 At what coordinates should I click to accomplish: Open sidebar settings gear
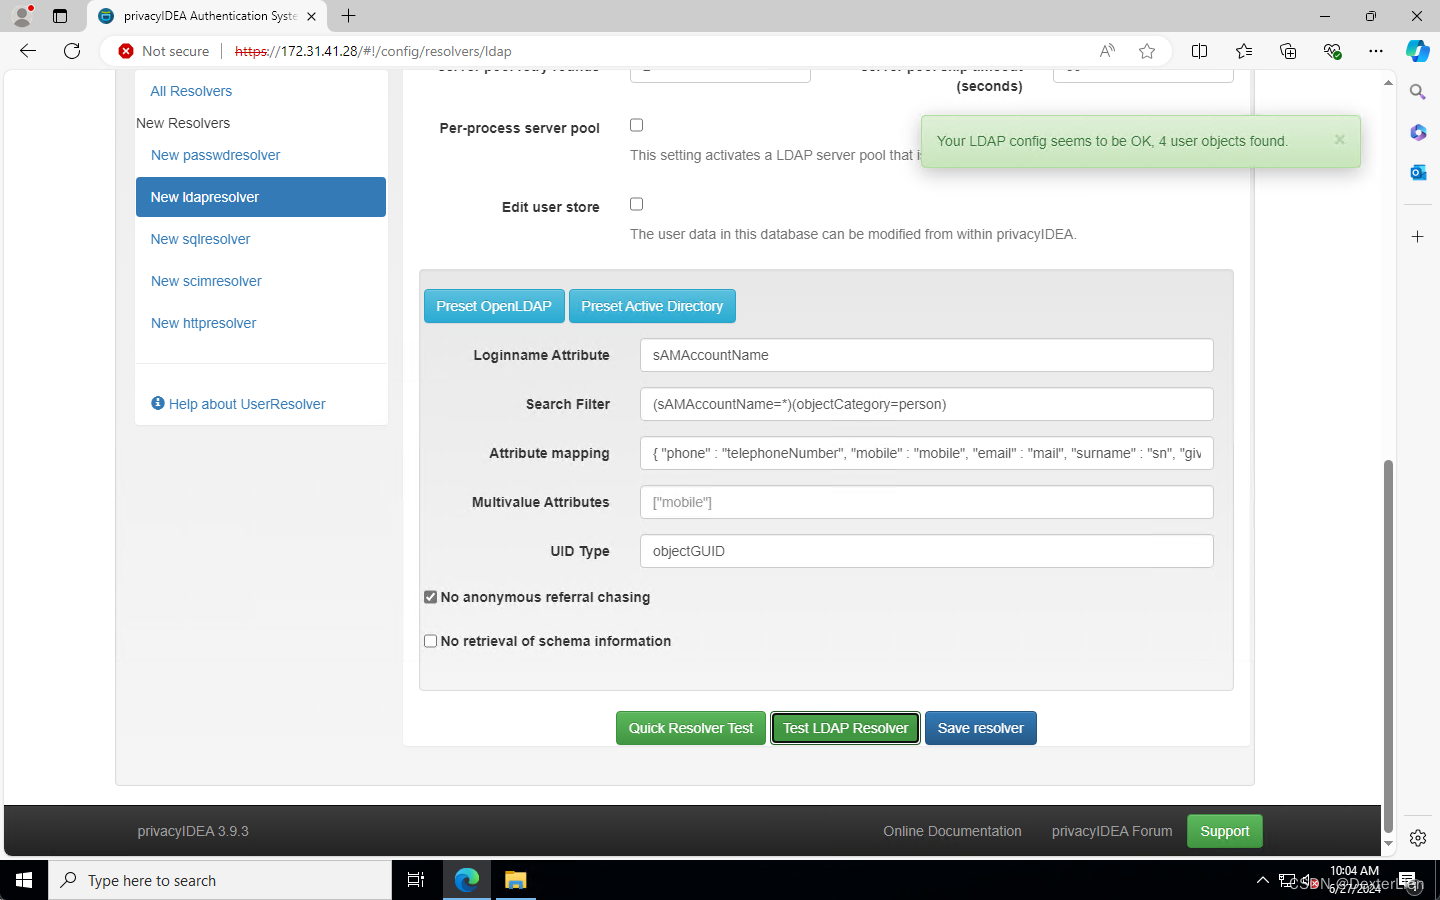point(1417,838)
